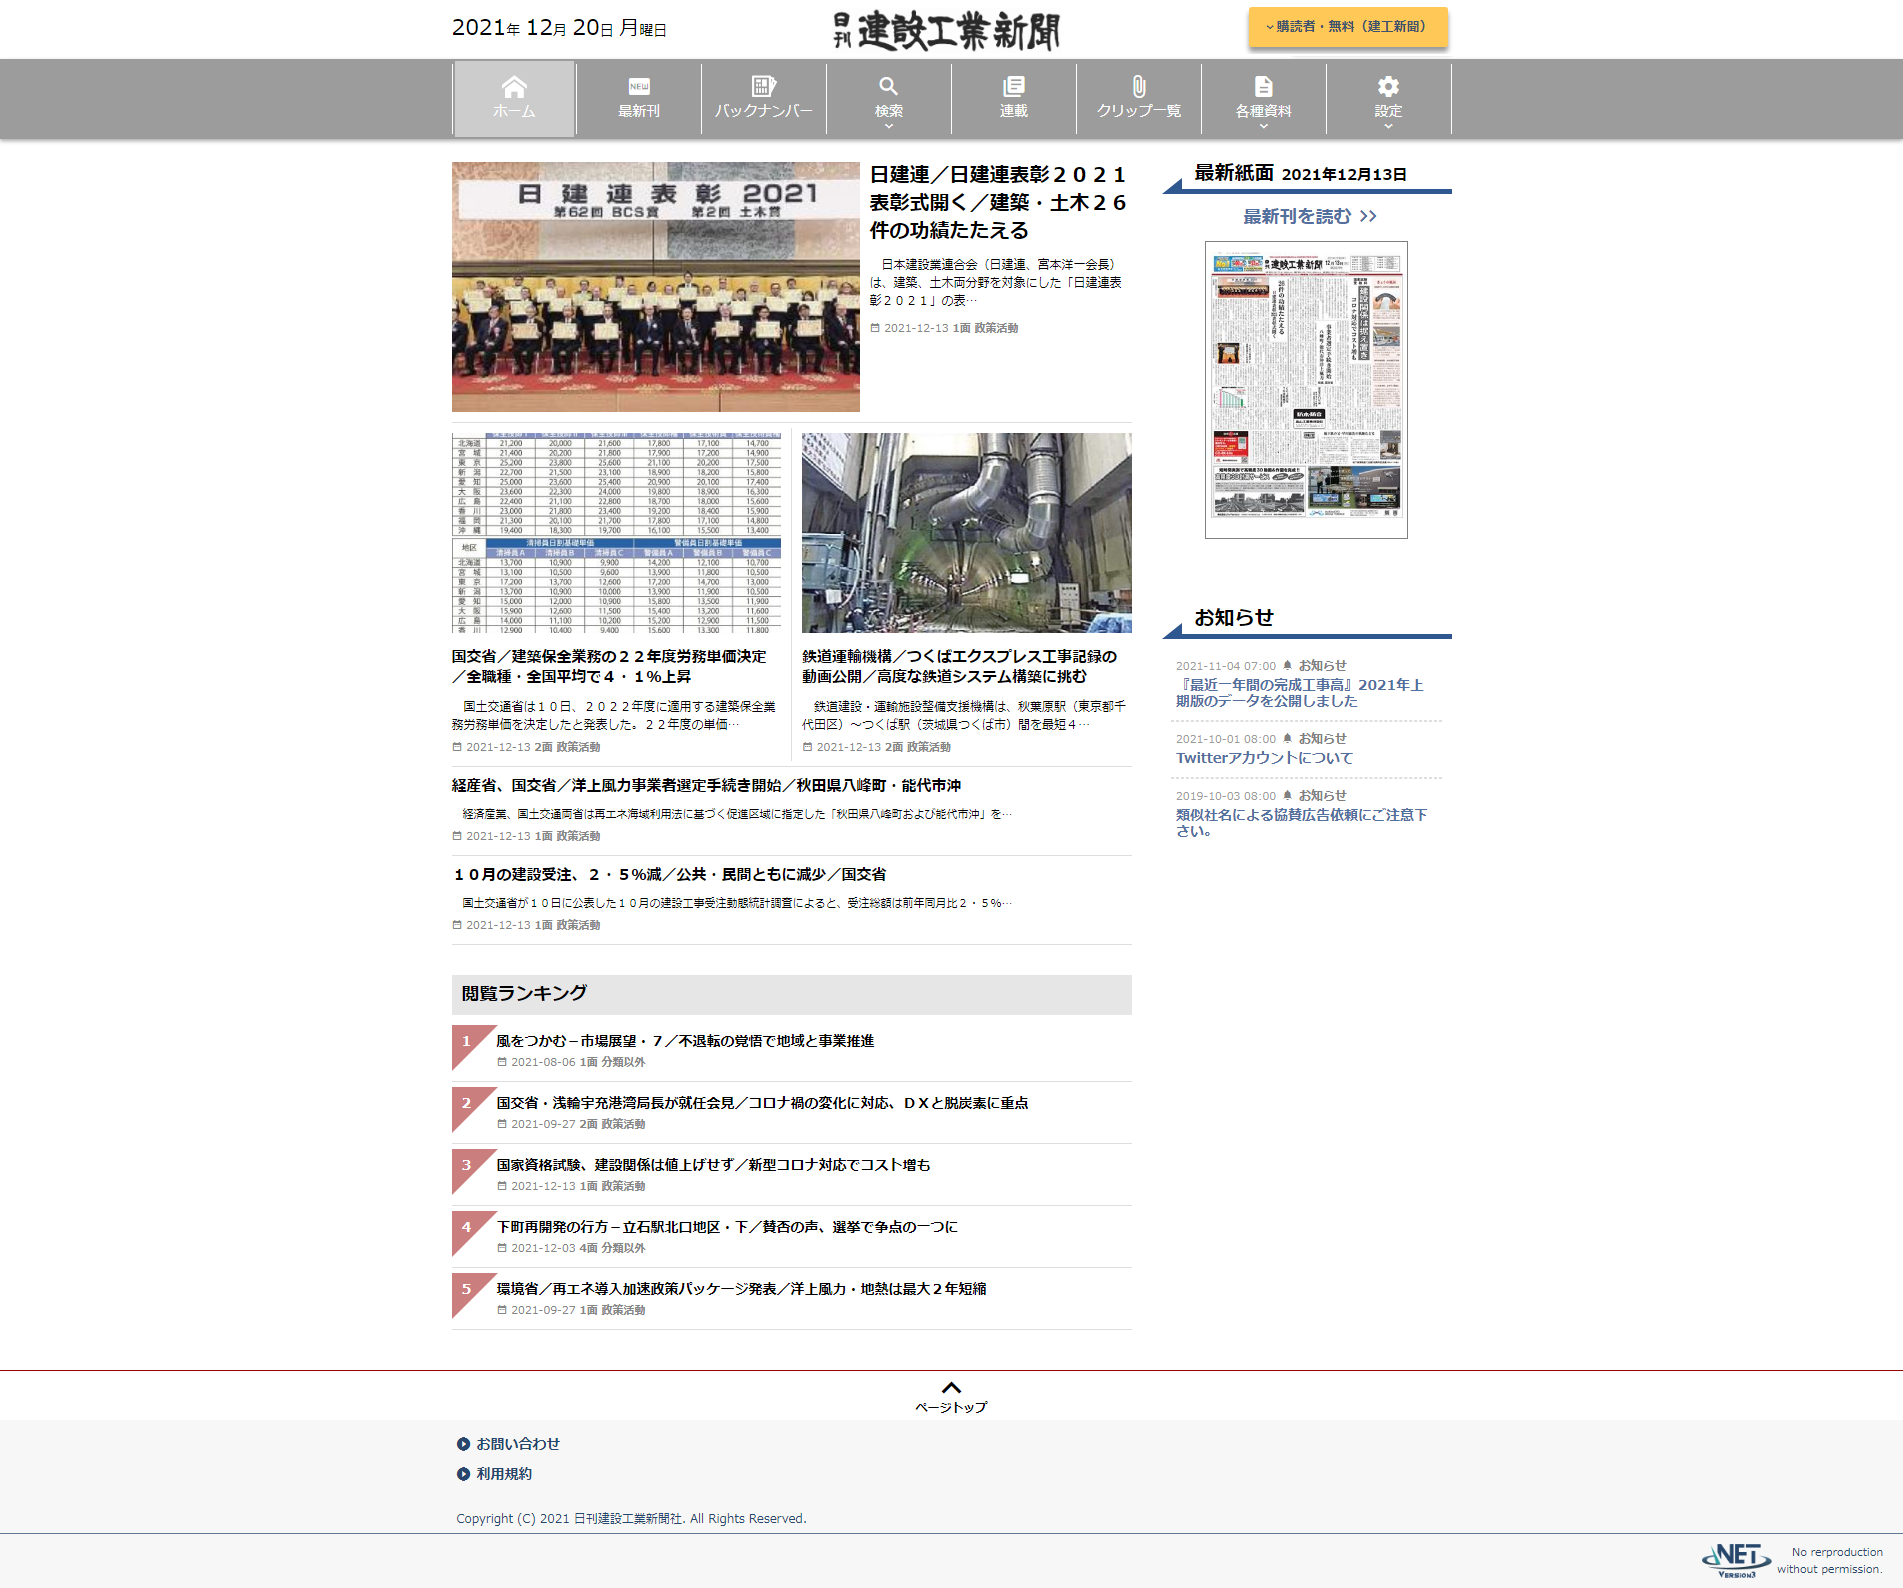Screen dimensions: 1903x1588
Task: Open the 日建連表彰２０２１ headline article
Action: pos(998,203)
